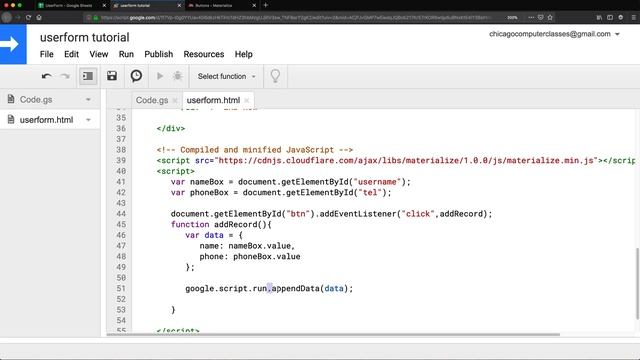Screen dimensions: 640x360
Task: Close the userform.html editor tab
Action: pyautogui.click(x=247, y=100)
